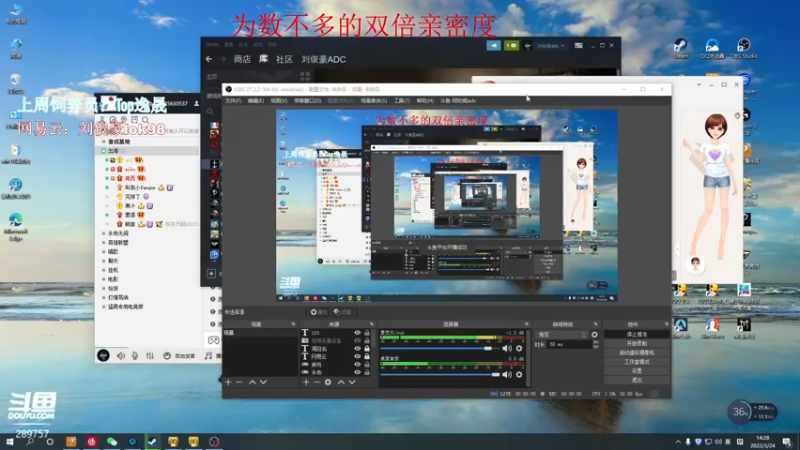The width and height of the screenshot is (800, 450).
Task: Toggle visibility of 网易云 text source
Action: pos(357,356)
